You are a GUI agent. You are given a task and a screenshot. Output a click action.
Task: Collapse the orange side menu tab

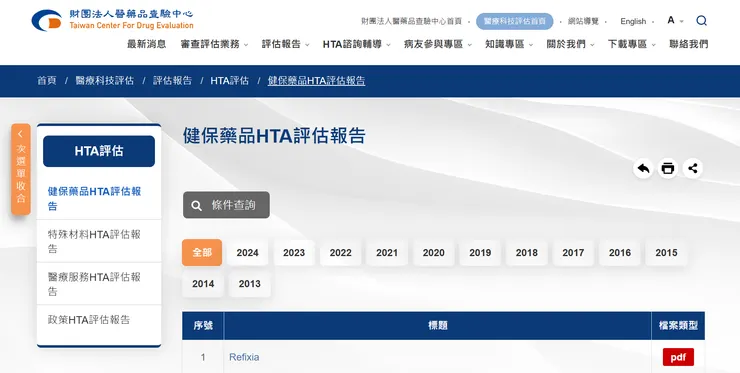coord(21,170)
